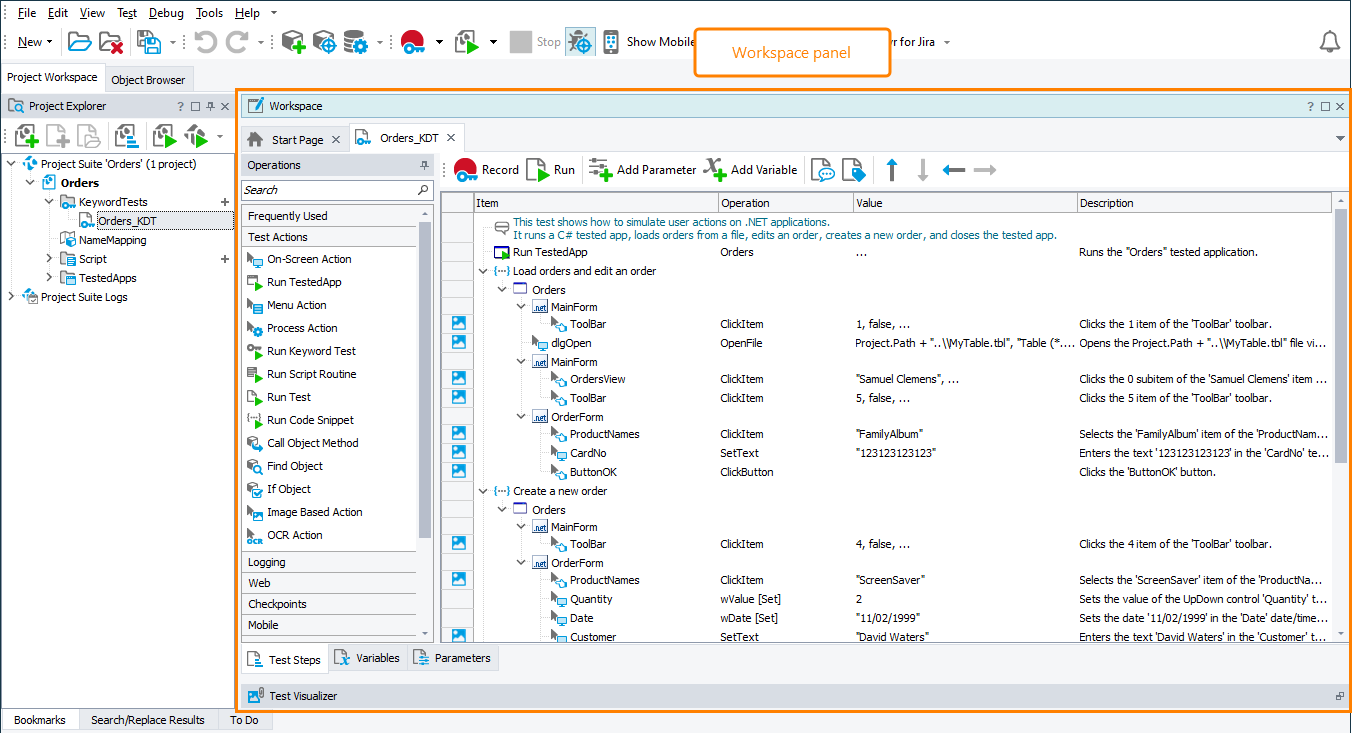Screen dimensions: 1352x733
Task: Click the Add Parameter icon
Action: (x=601, y=169)
